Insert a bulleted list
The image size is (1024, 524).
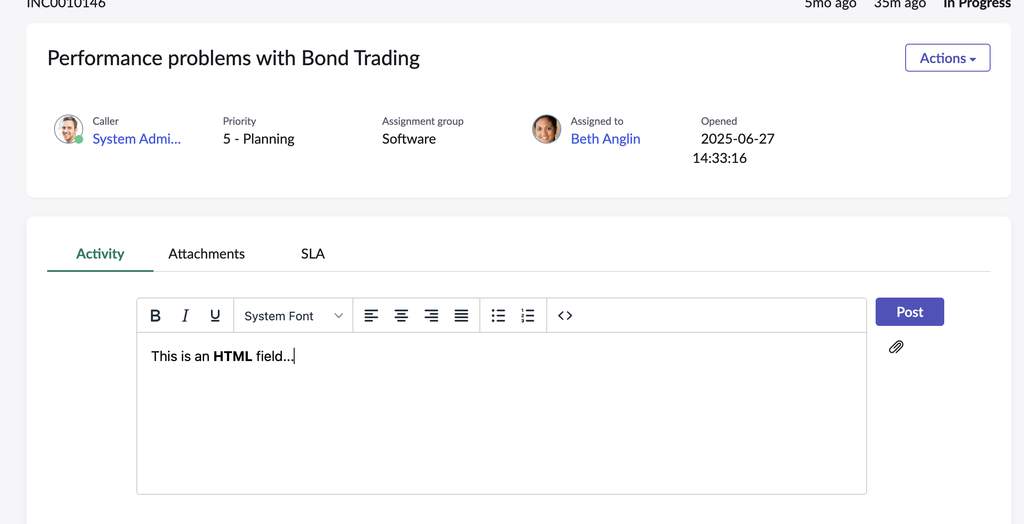pos(498,316)
